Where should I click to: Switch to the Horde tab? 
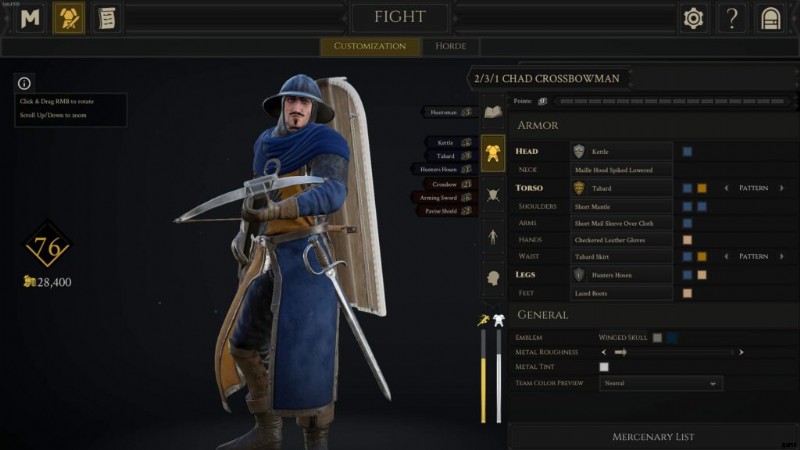[451, 46]
